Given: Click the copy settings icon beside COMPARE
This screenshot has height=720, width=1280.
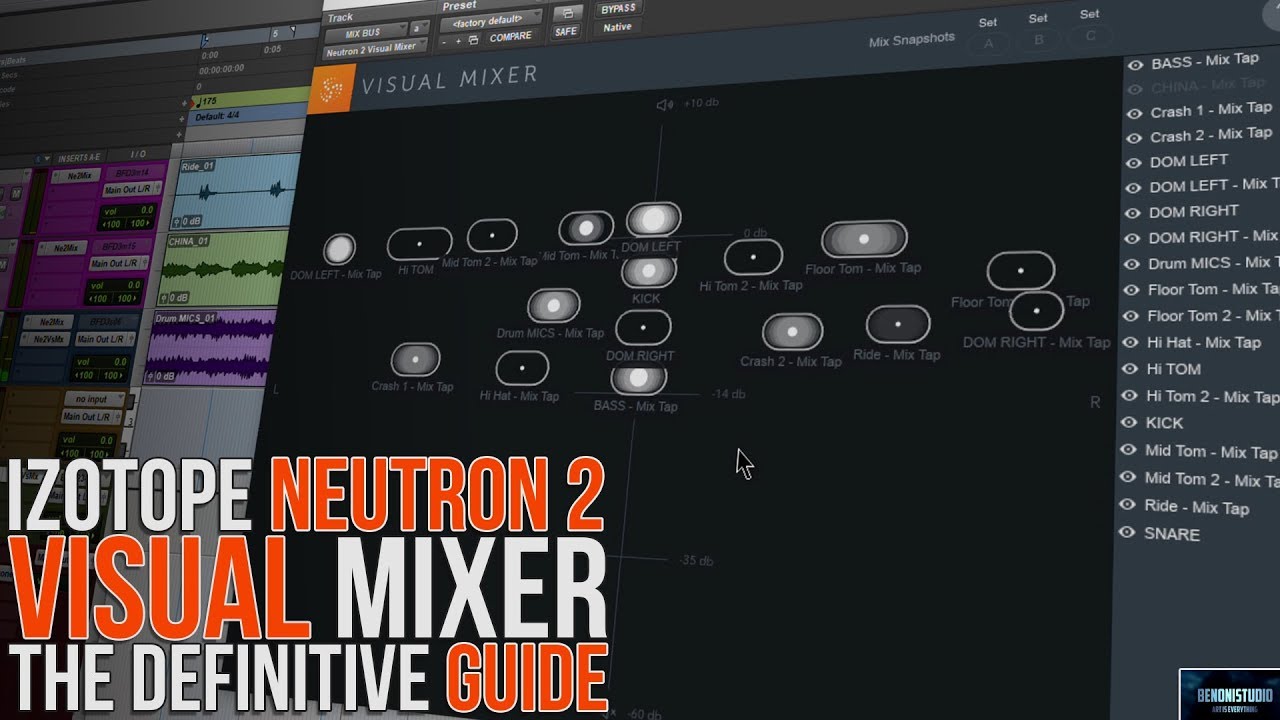Looking at the screenshot, I should coord(474,39).
